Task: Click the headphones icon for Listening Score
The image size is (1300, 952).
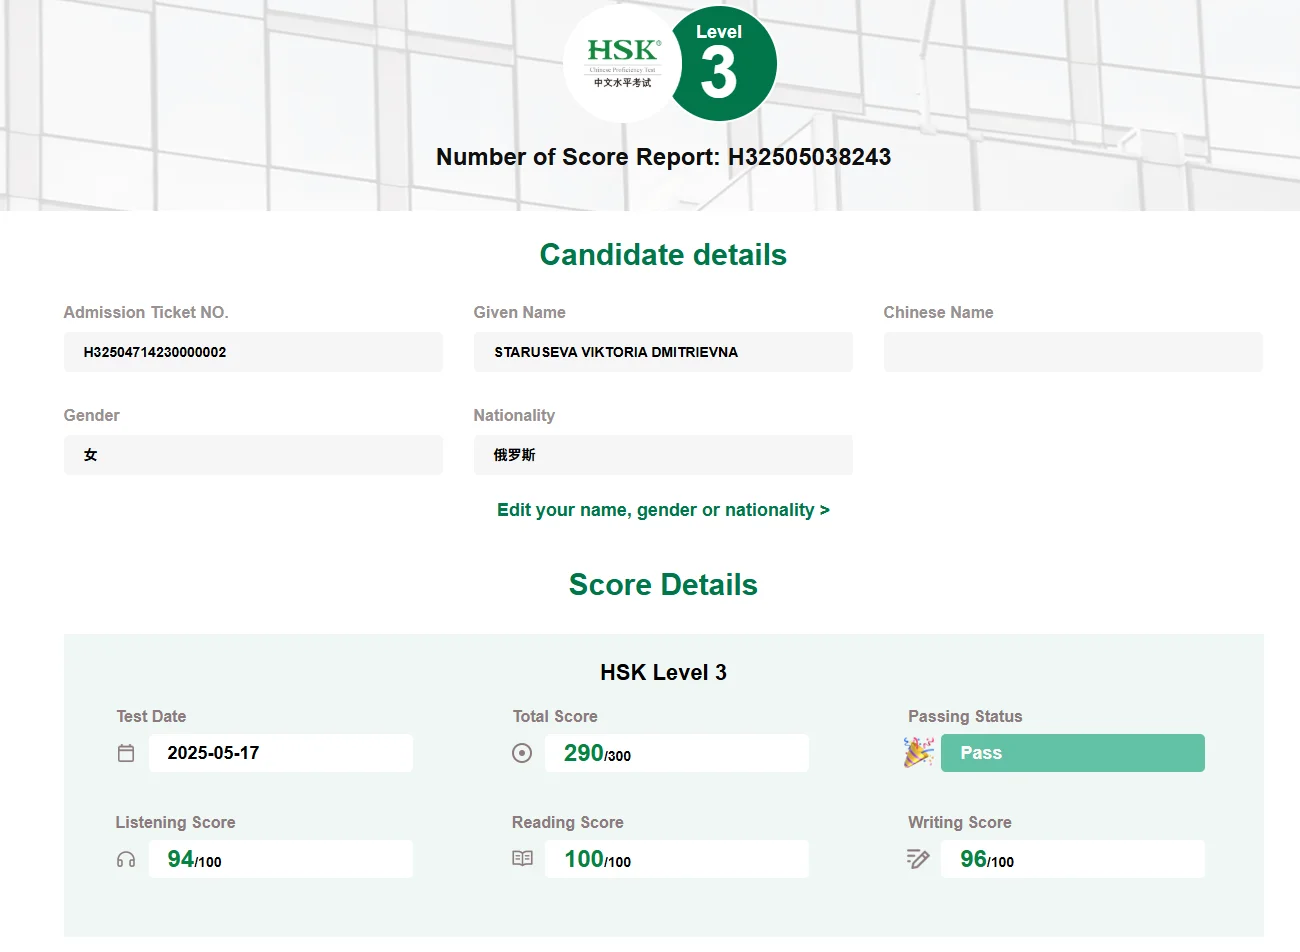Action: click(126, 859)
